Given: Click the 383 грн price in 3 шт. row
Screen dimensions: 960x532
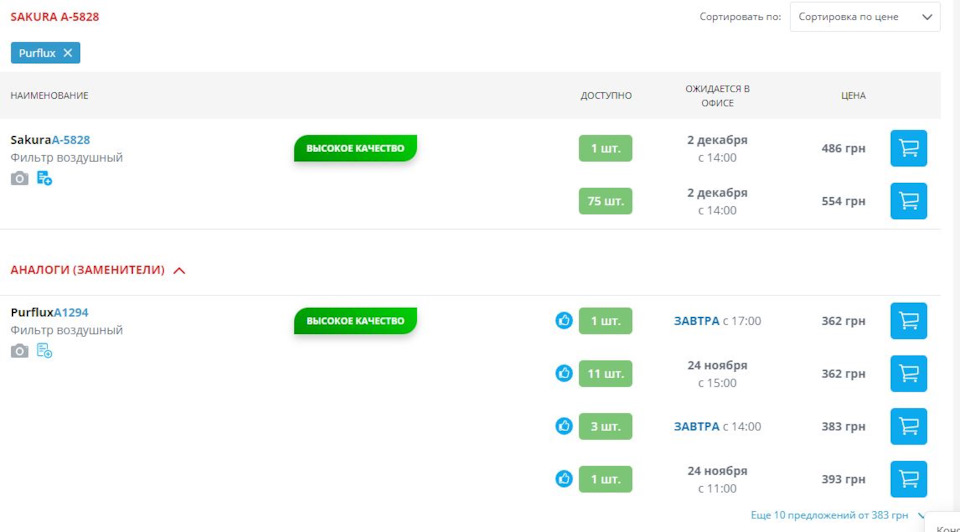Looking at the screenshot, I should tap(843, 426).
